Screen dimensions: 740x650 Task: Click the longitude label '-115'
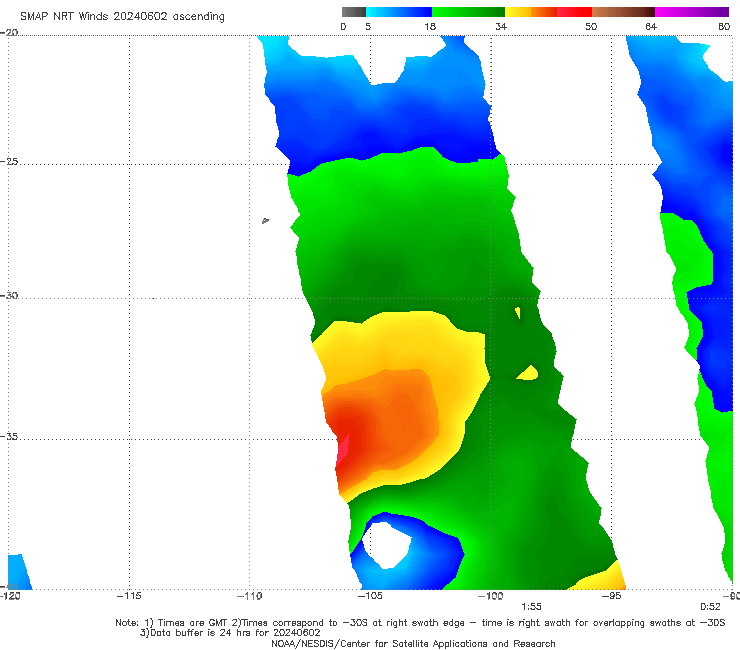tap(129, 596)
